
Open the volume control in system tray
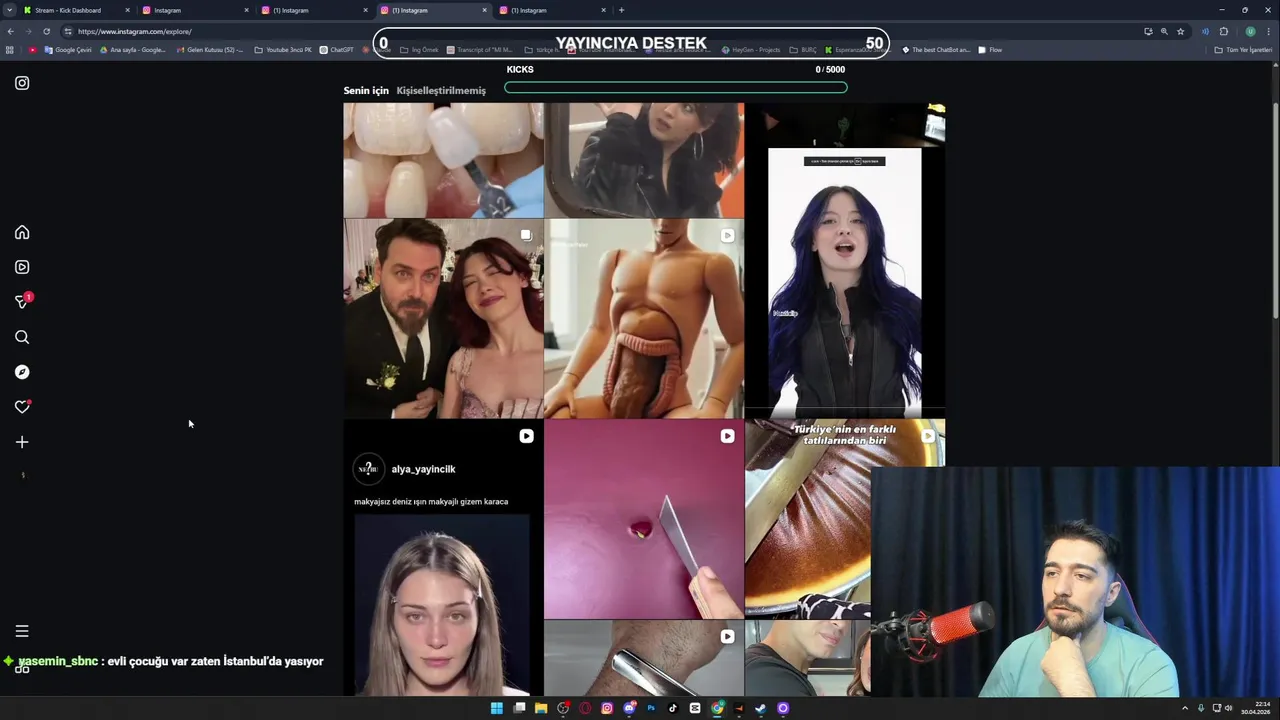point(1229,708)
